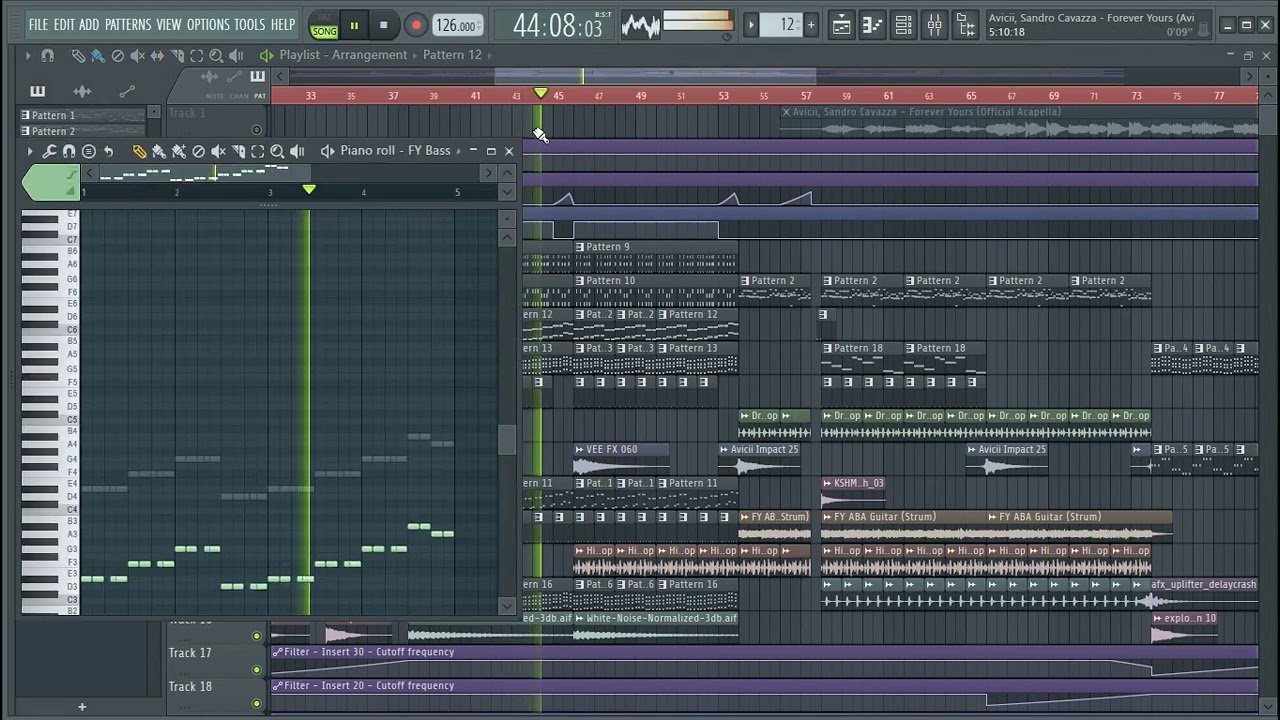
Task: Open the ADD menu
Action: (89, 24)
